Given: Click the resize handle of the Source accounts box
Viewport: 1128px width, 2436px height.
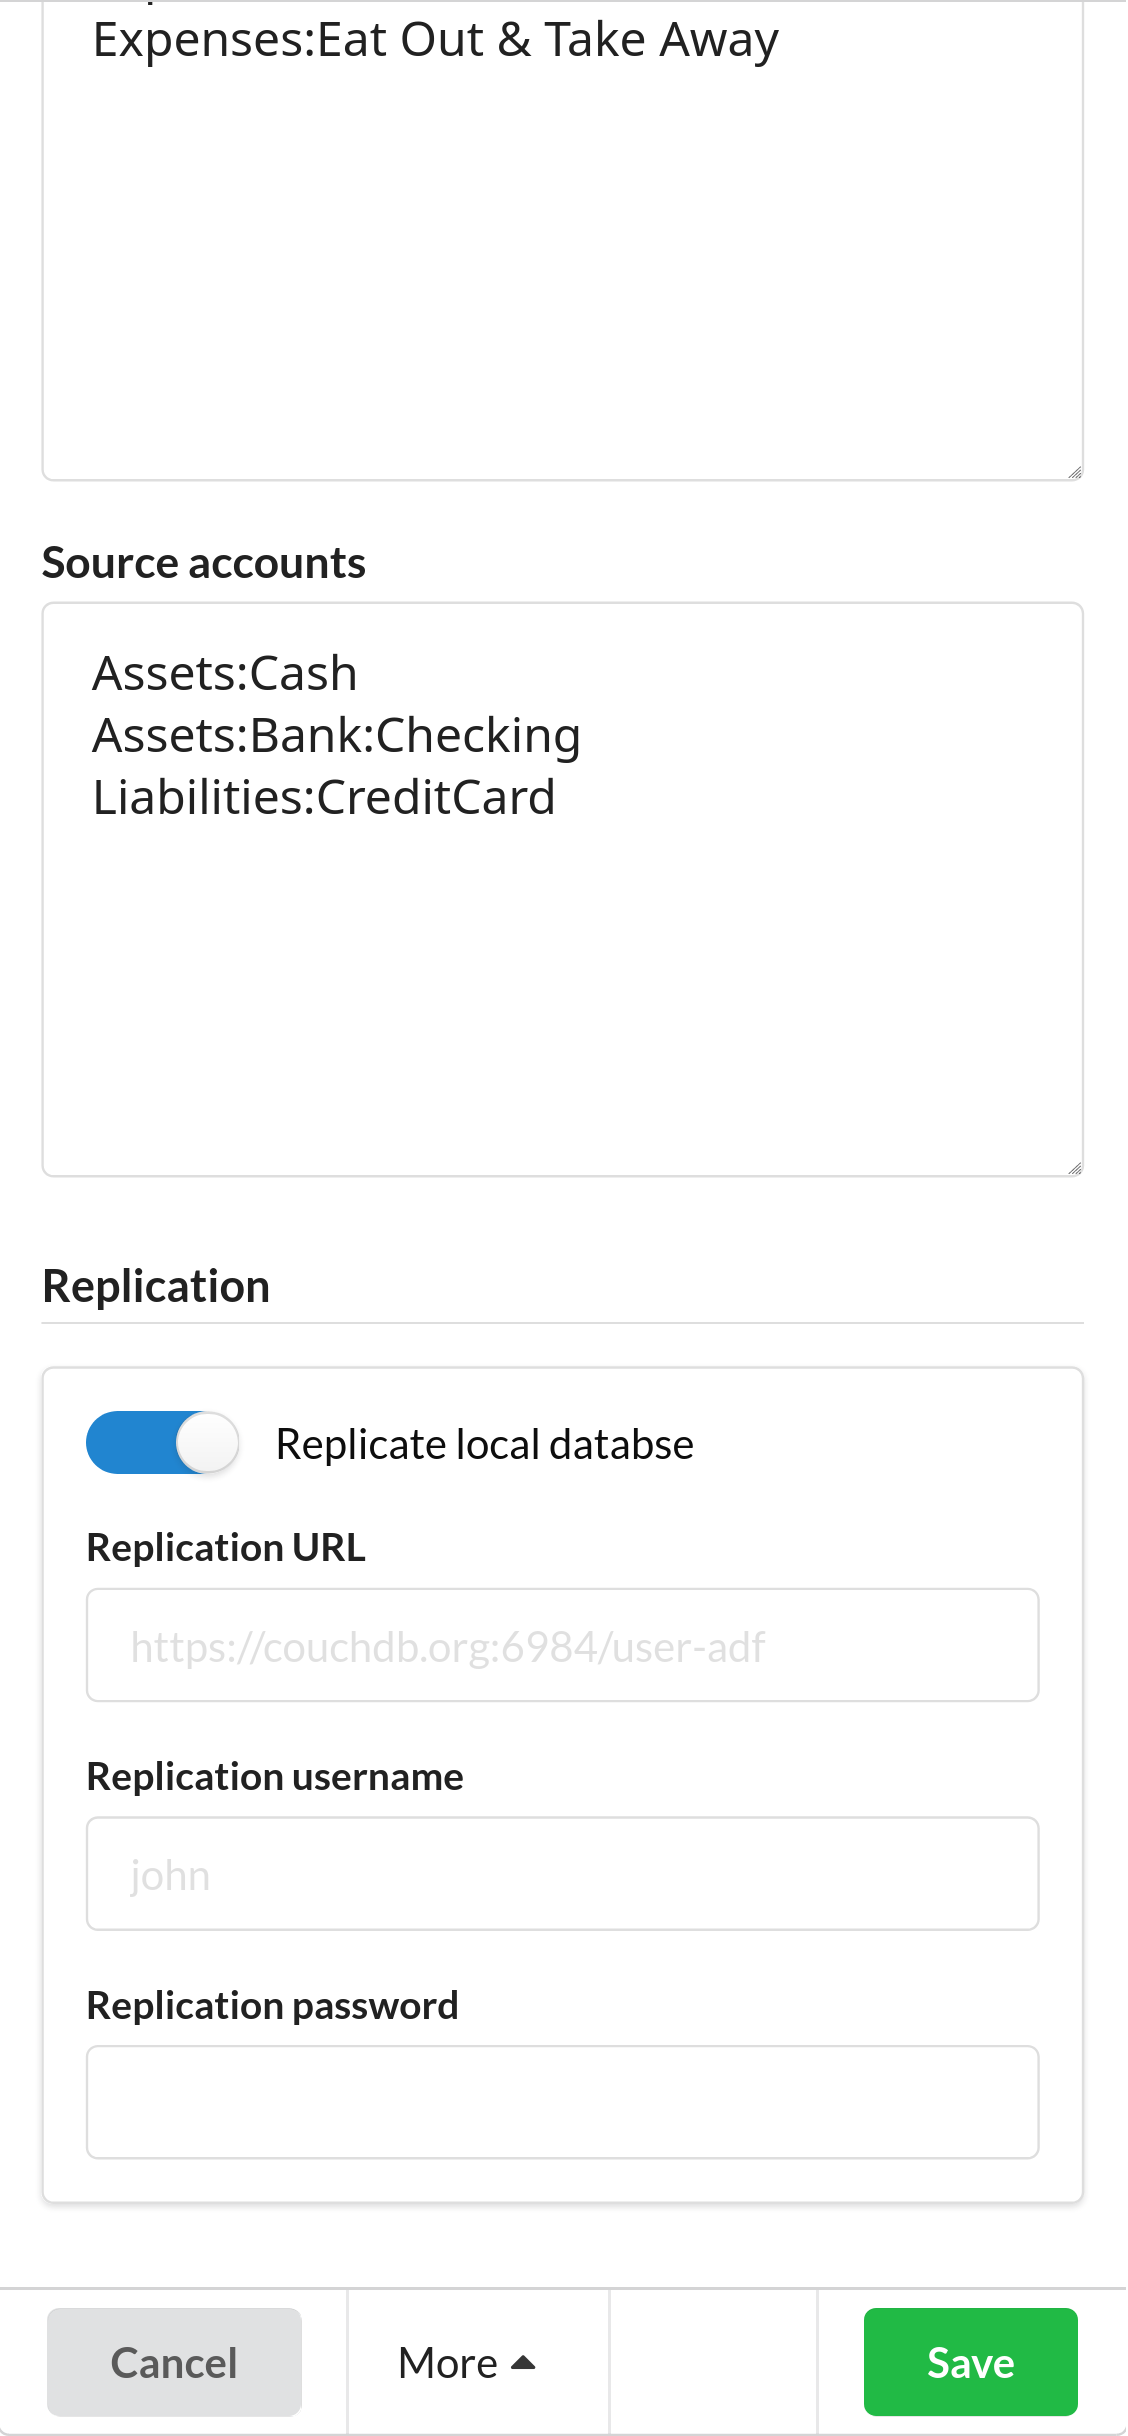Looking at the screenshot, I should pyautogui.click(x=1076, y=1168).
